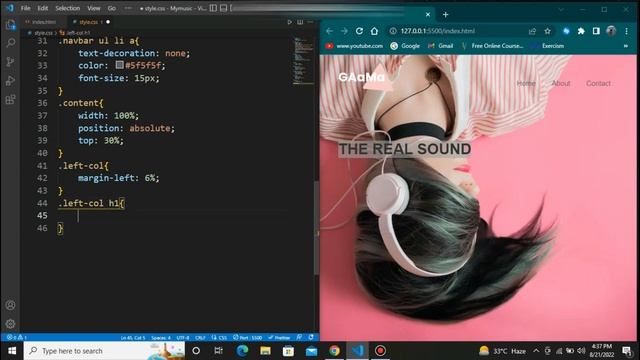Open the File menu
The height and width of the screenshot is (360, 640).
point(25,8)
